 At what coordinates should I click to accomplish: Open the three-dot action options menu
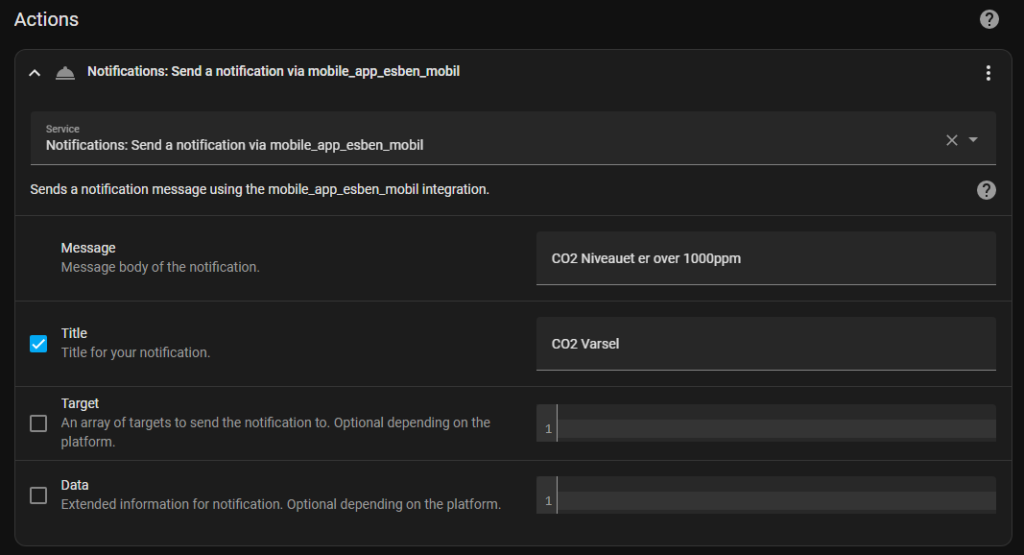tap(988, 72)
